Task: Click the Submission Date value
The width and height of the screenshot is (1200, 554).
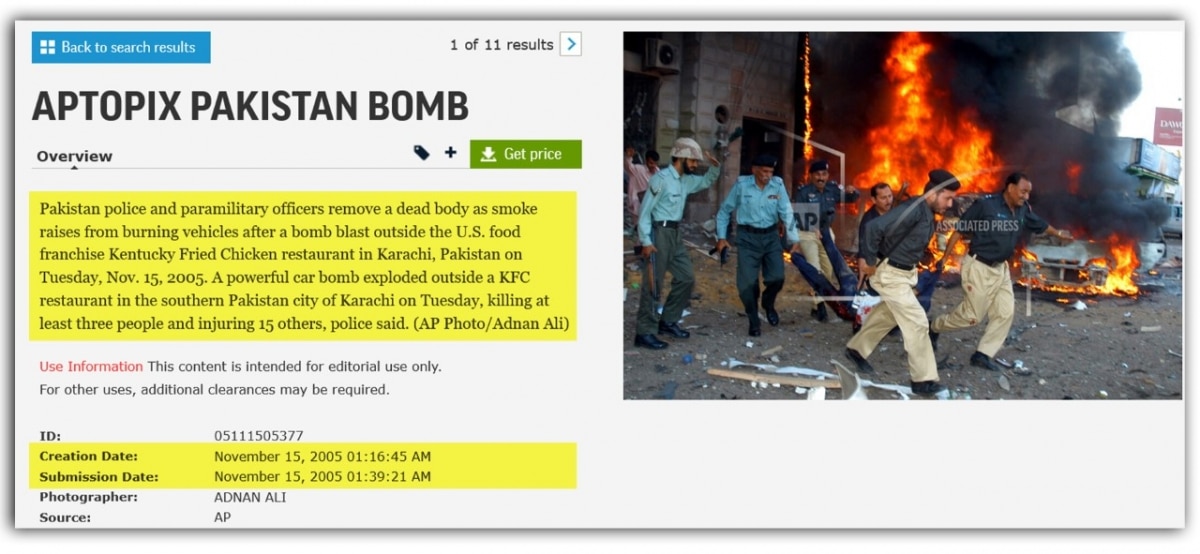Action: [322, 477]
